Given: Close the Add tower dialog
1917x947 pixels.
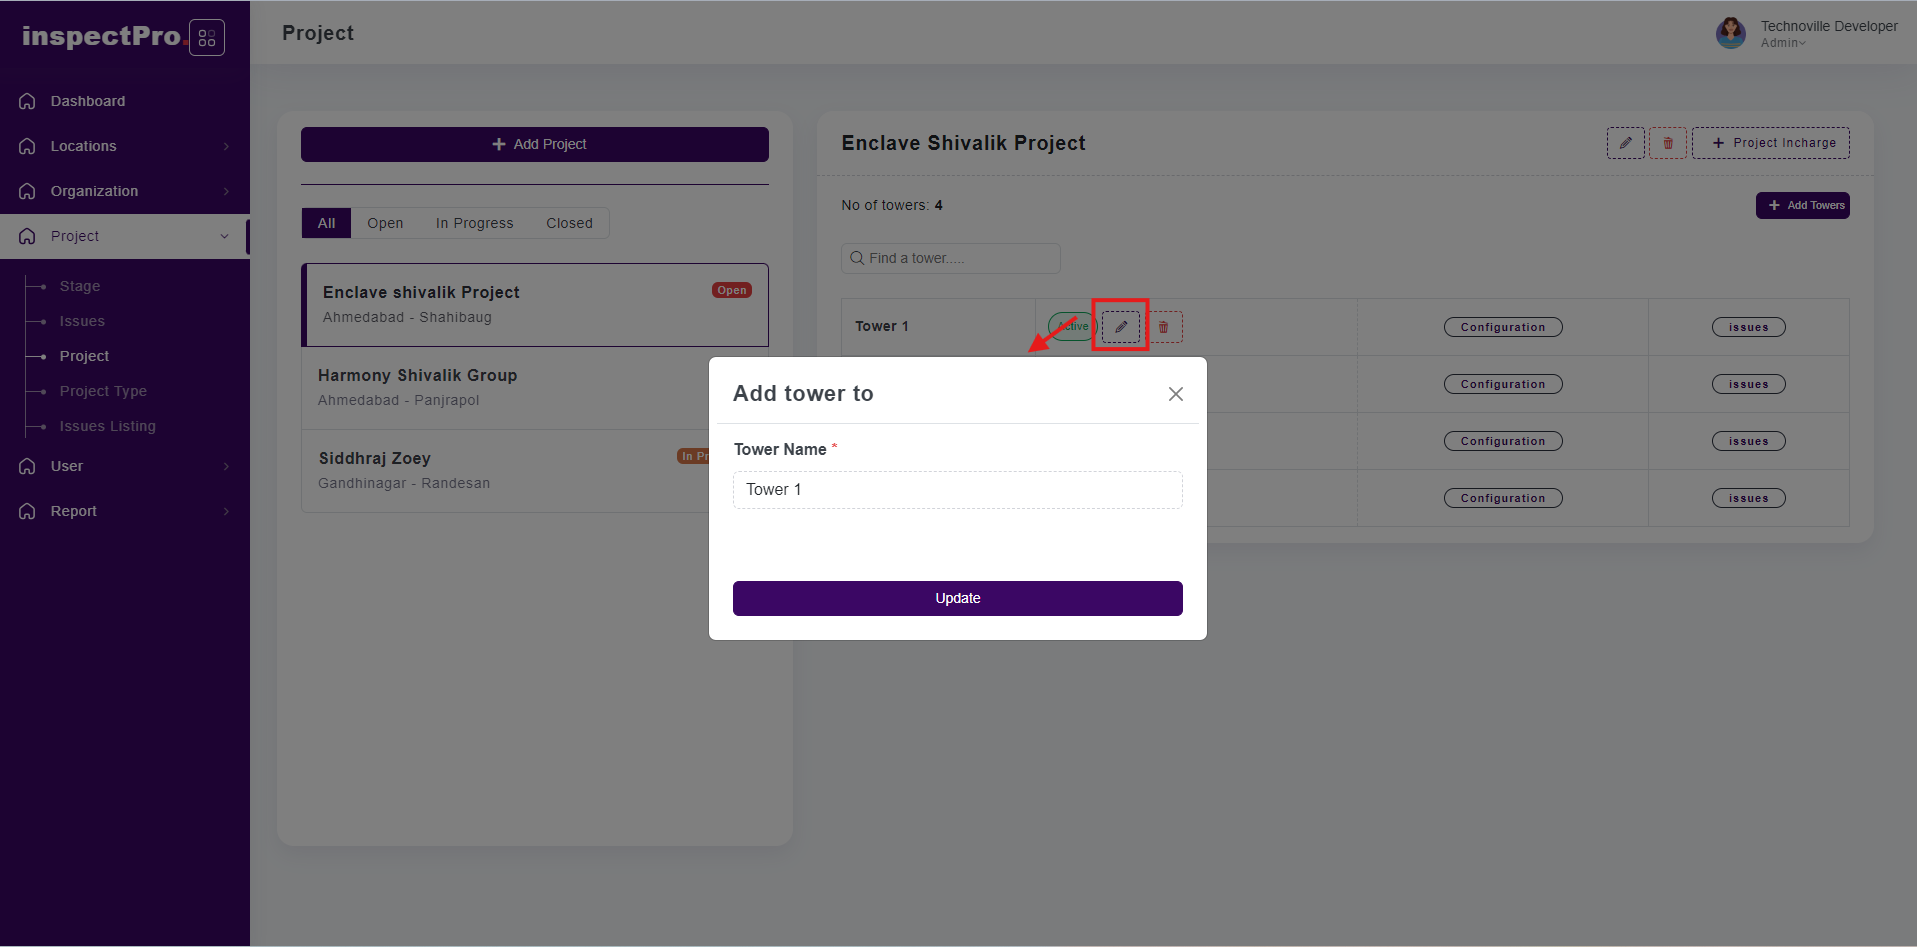Looking at the screenshot, I should 1176,394.
